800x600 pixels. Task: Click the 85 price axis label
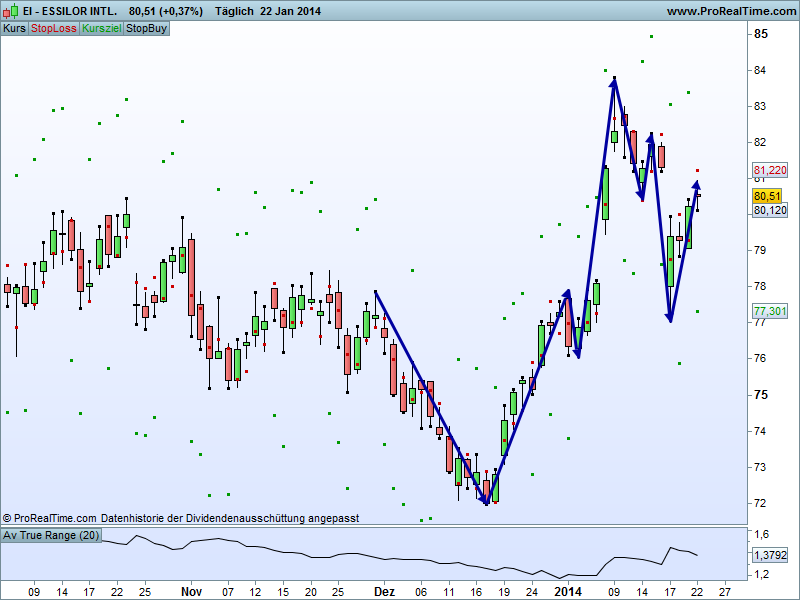[x=760, y=34]
